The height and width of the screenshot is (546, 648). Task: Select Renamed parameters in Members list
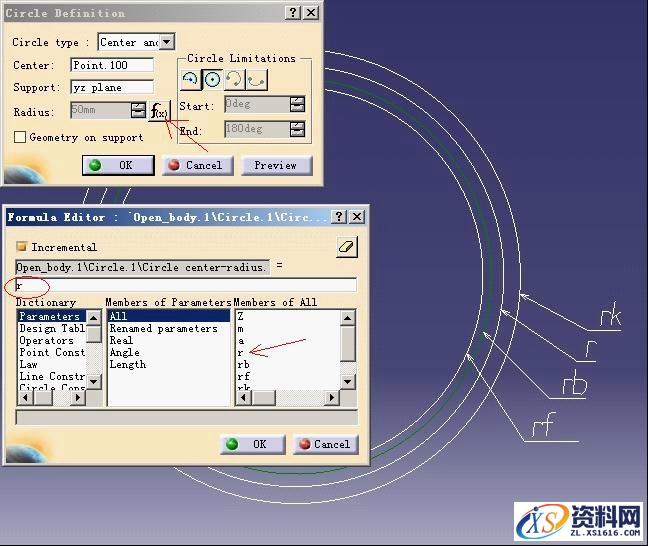point(162,328)
